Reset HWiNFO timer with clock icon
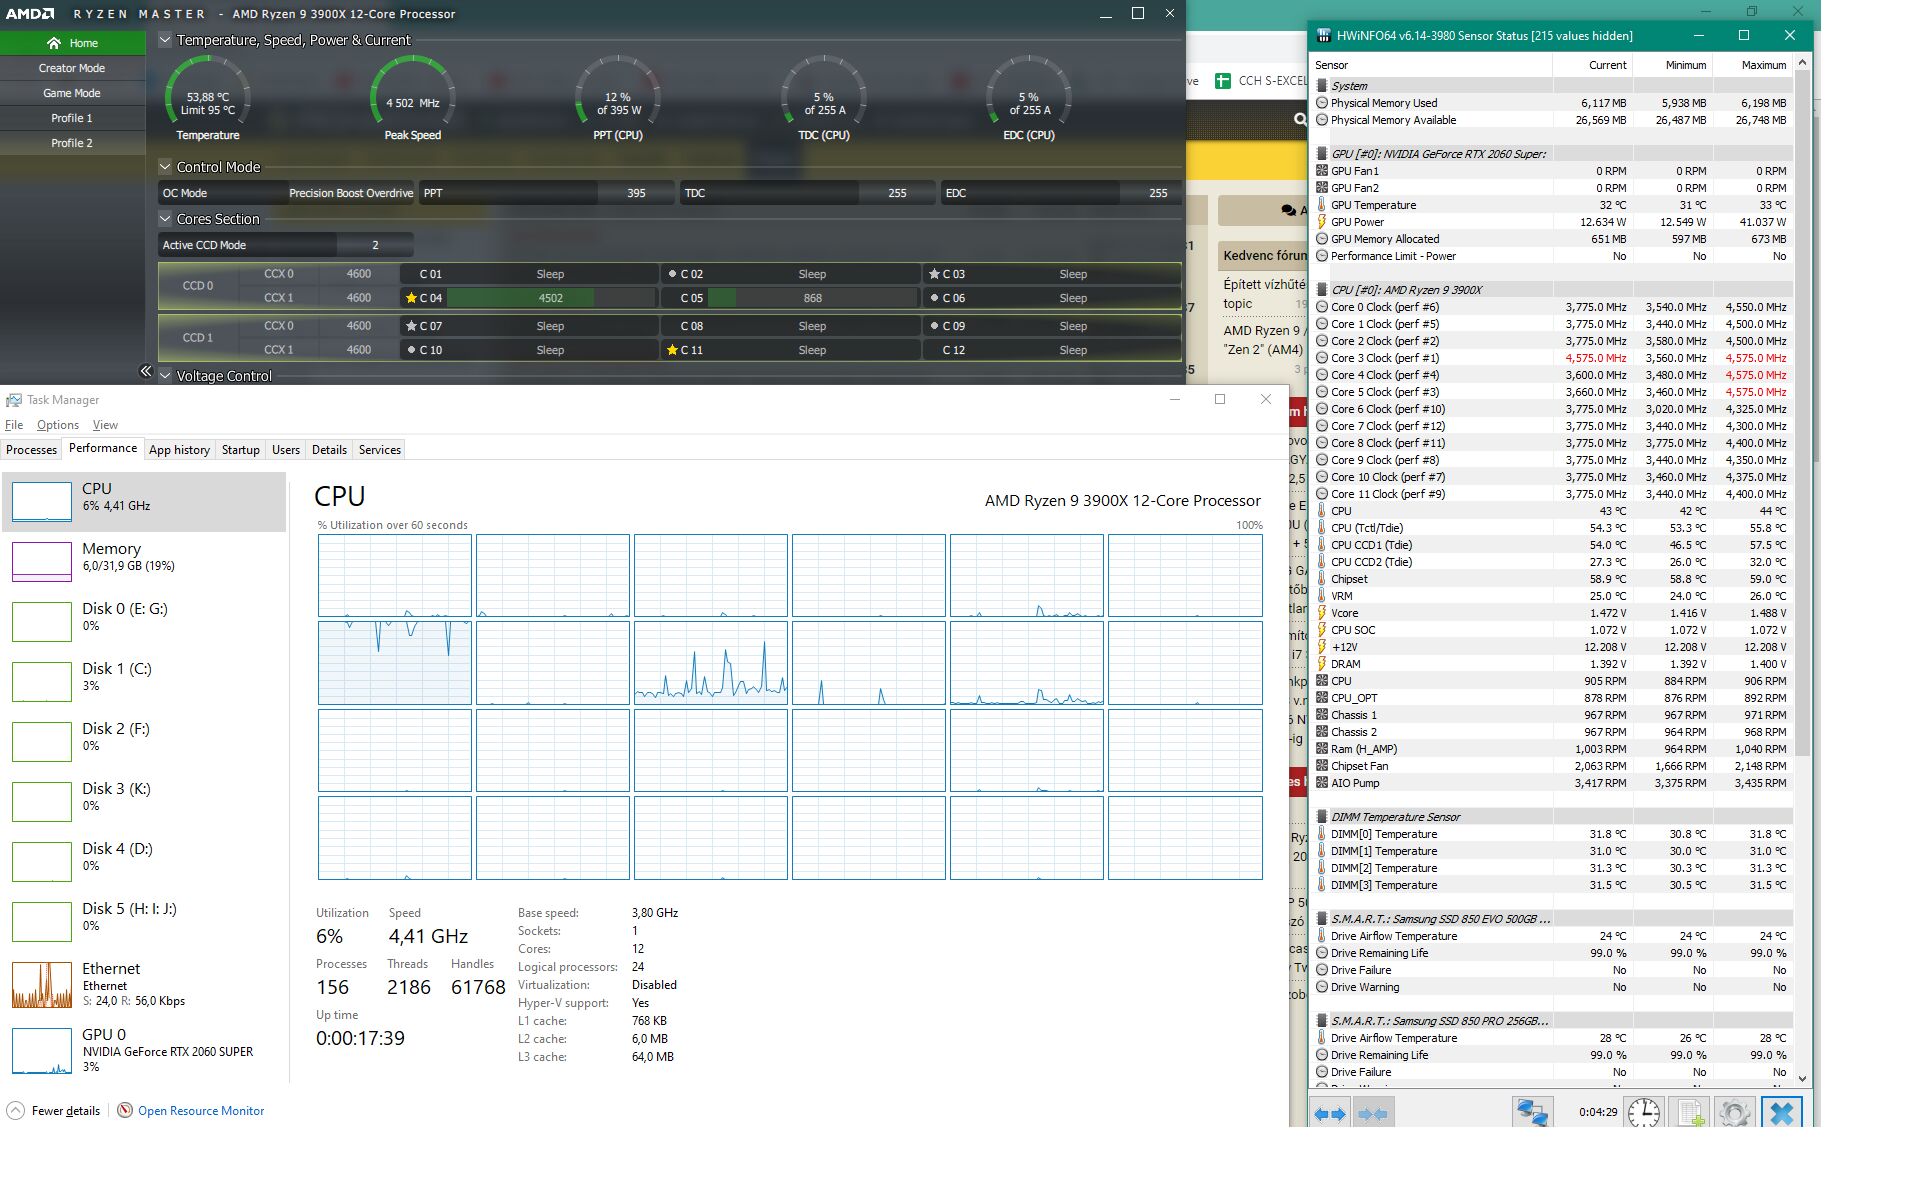Viewport: 1920px width, 1200px height. coord(1643,1112)
